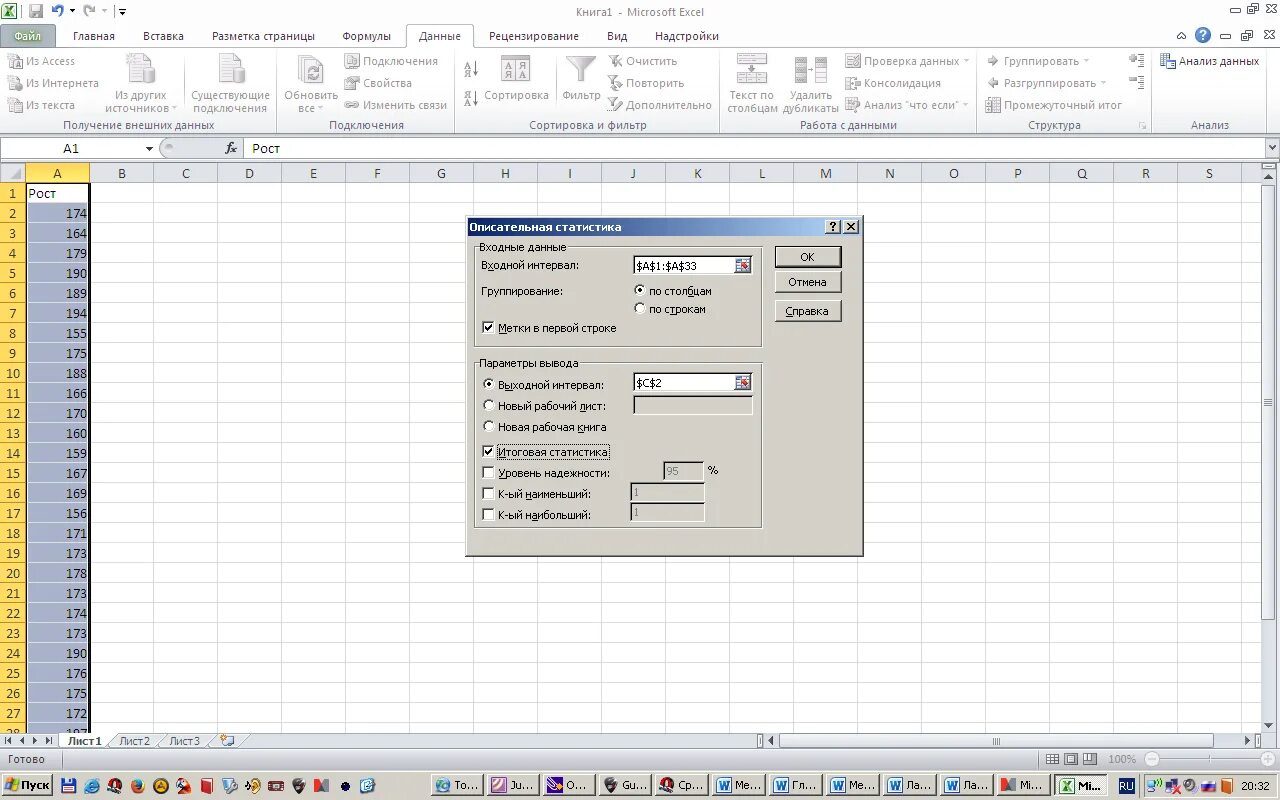Click the Входной интервал text field
This screenshot has width=1280, height=800.
pos(684,265)
